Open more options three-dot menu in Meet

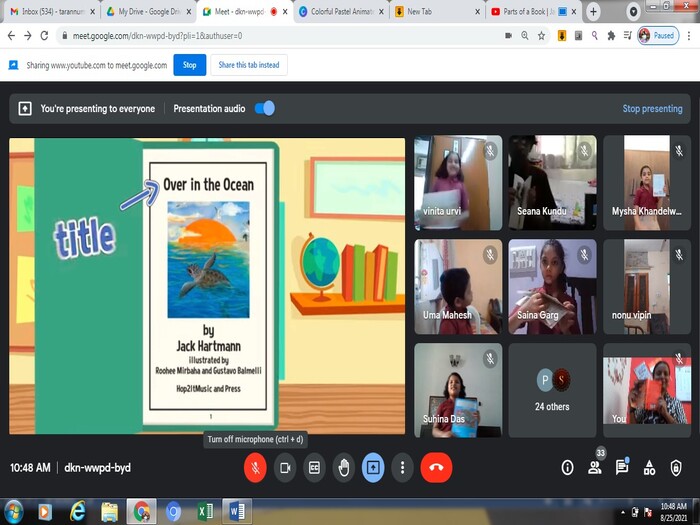[x=402, y=467]
